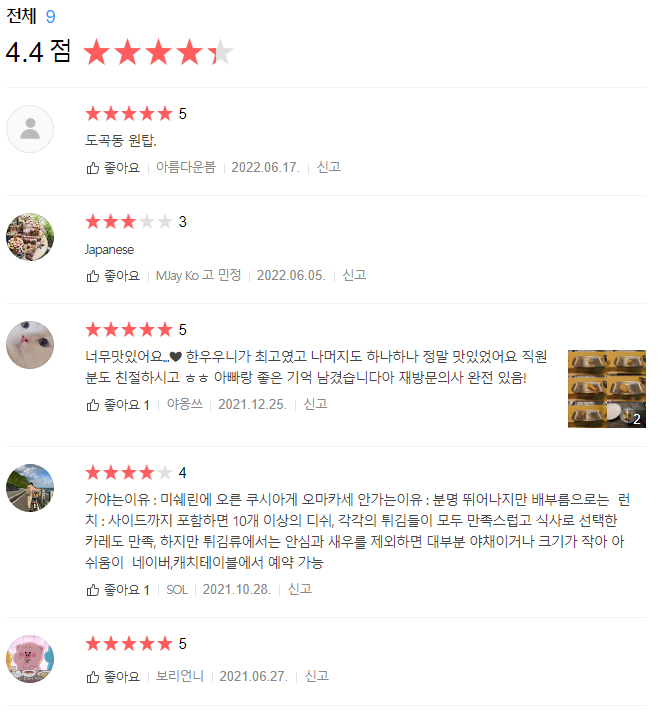
Task: Like 야옹쓰's review with thumbs-up icon
Action: click(118, 405)
